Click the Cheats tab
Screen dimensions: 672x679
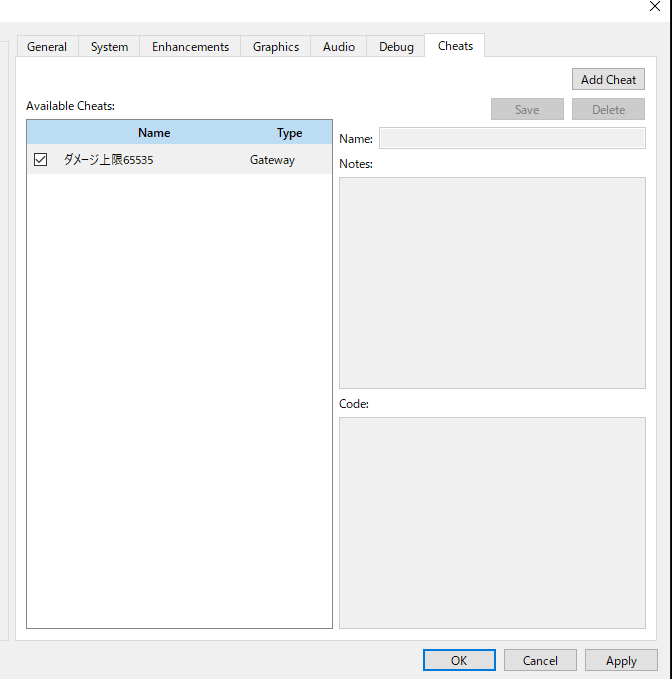click(x=455, y=46)
